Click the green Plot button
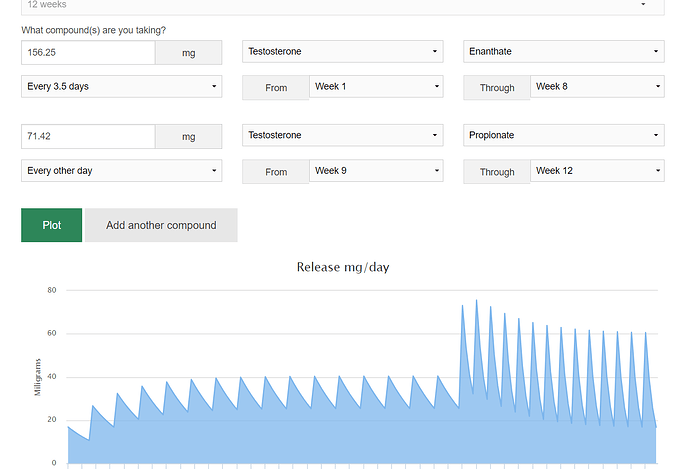 point(51,225)
